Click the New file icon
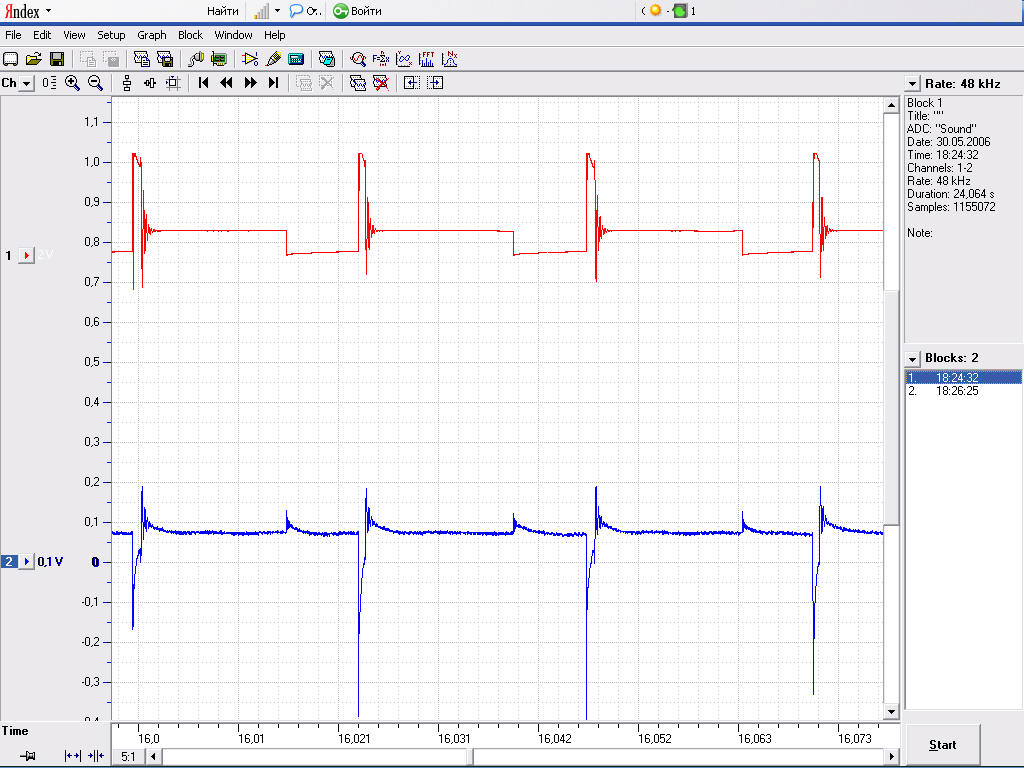This screenshot has height=768, width=1024. 10,59
